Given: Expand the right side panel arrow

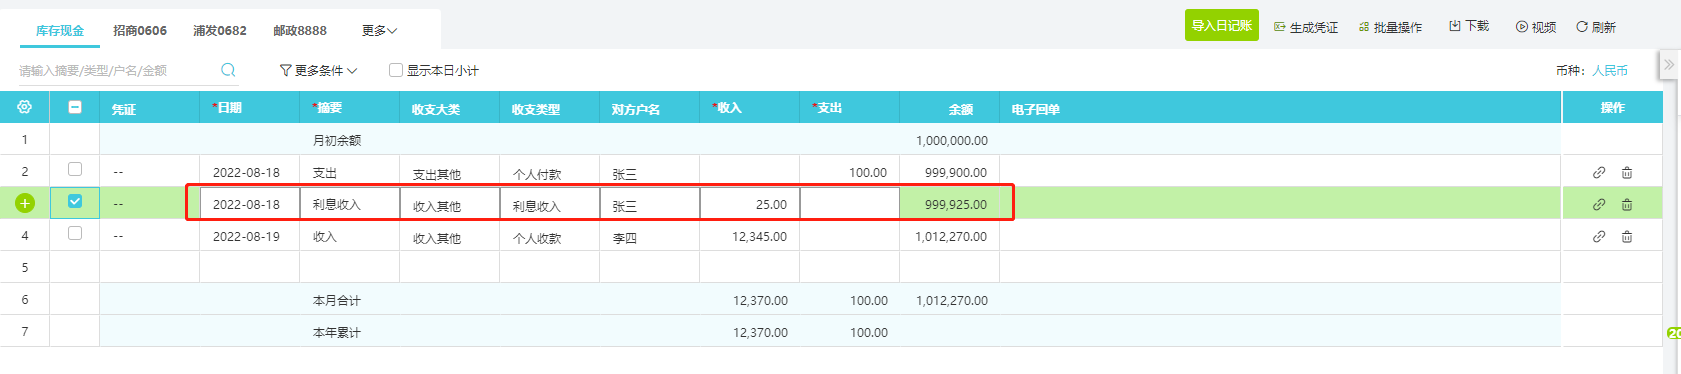Looking at the screenshot, I should coord(1669,65).
